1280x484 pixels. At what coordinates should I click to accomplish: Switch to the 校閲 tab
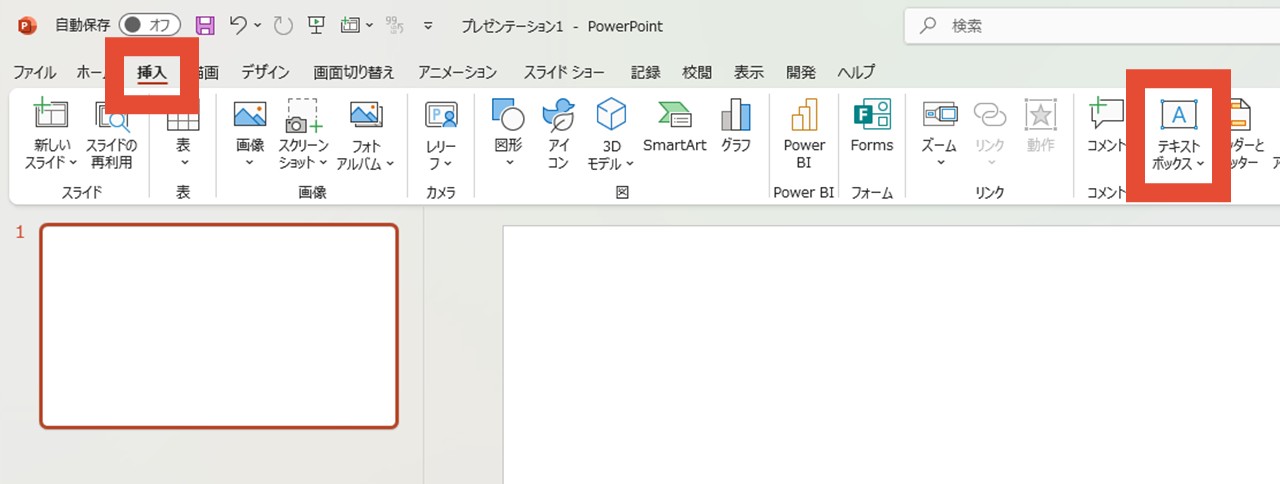click(697, 72)
